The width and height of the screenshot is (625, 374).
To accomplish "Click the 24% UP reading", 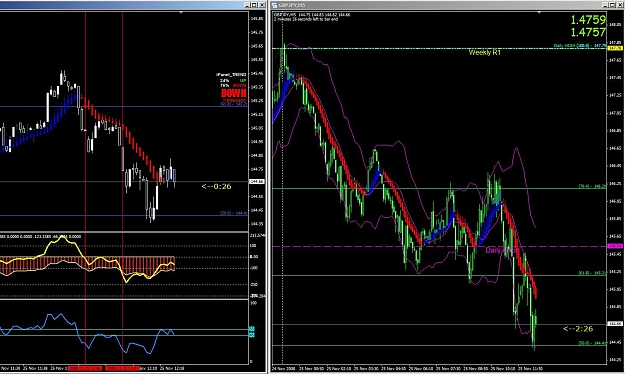I will click(233, 81).
